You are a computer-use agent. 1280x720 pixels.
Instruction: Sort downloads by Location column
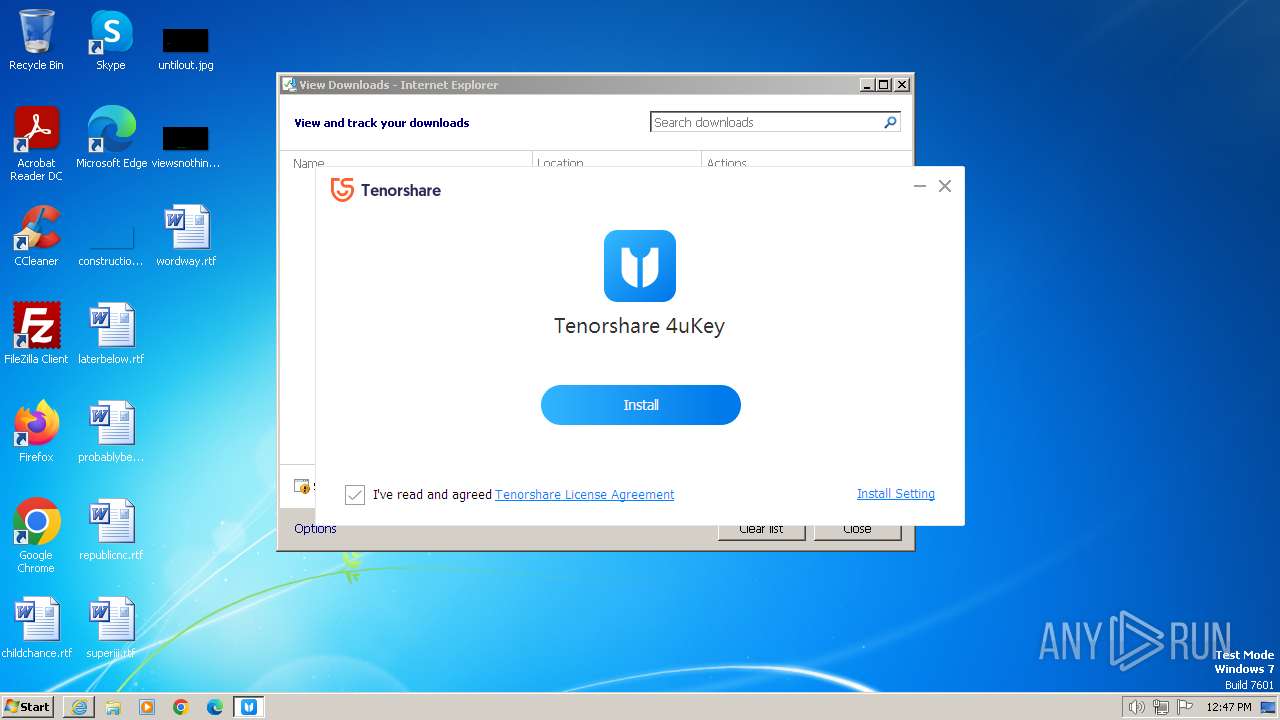[616, 160]
